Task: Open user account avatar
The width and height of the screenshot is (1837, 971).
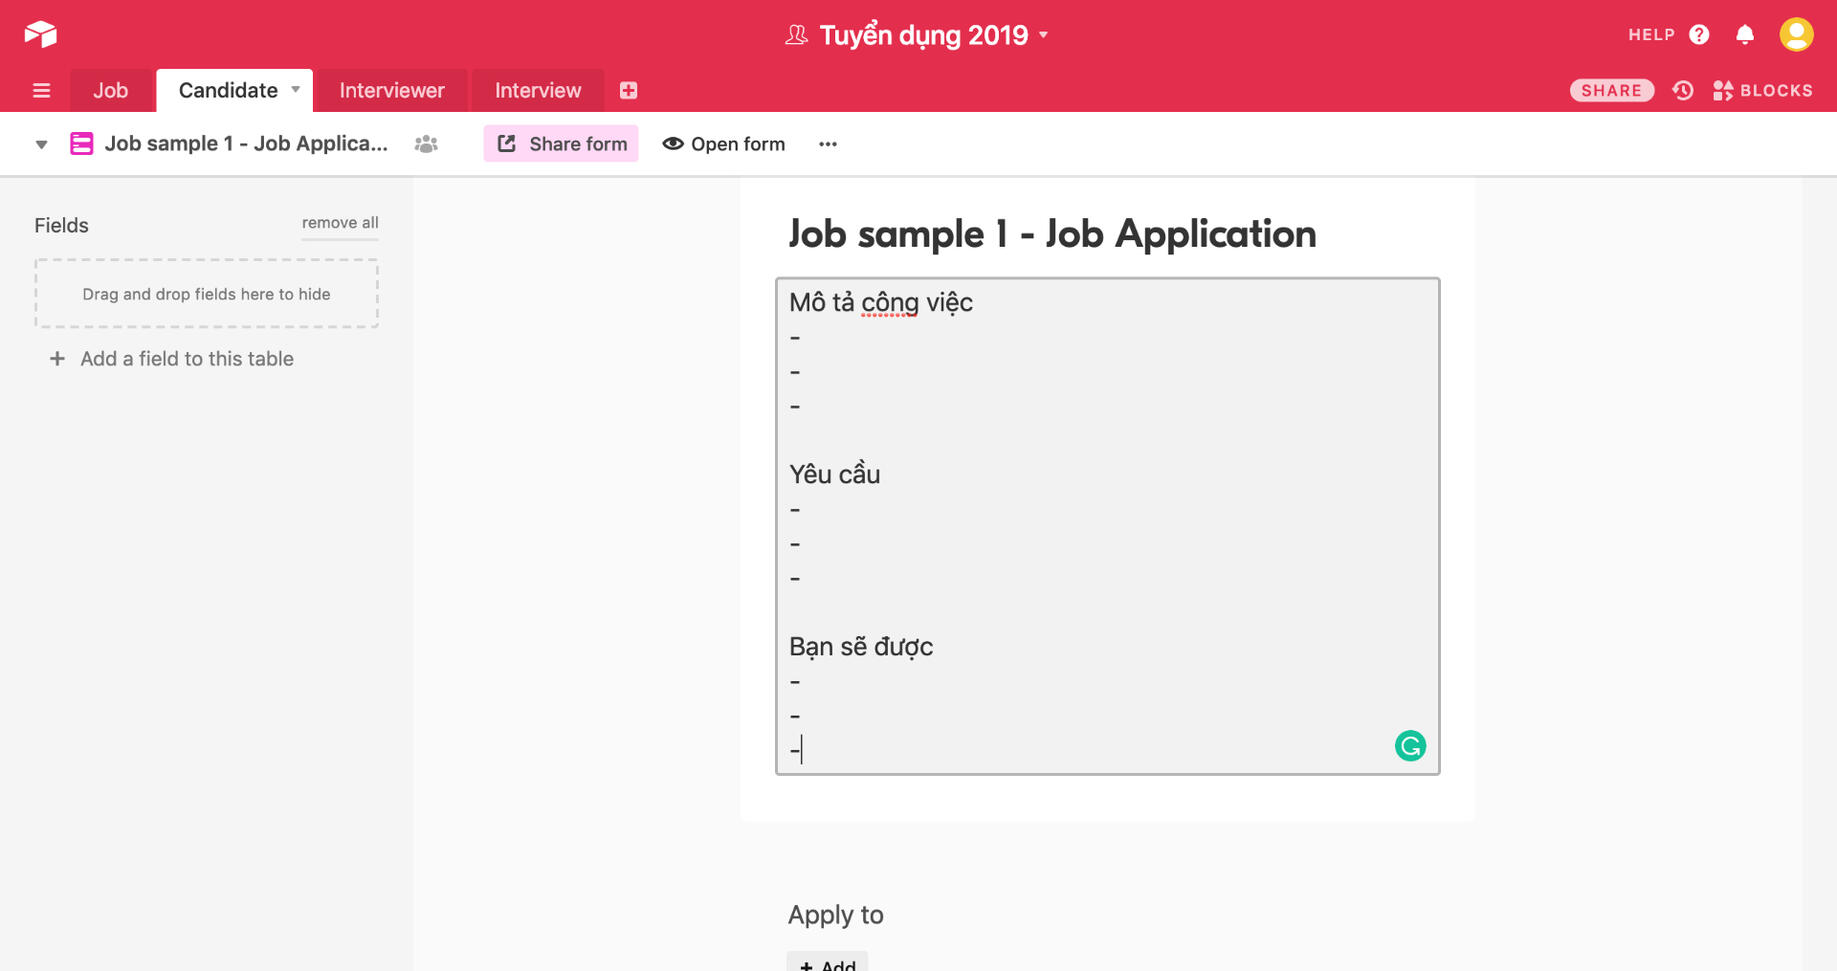Action: coord(1796,35)
